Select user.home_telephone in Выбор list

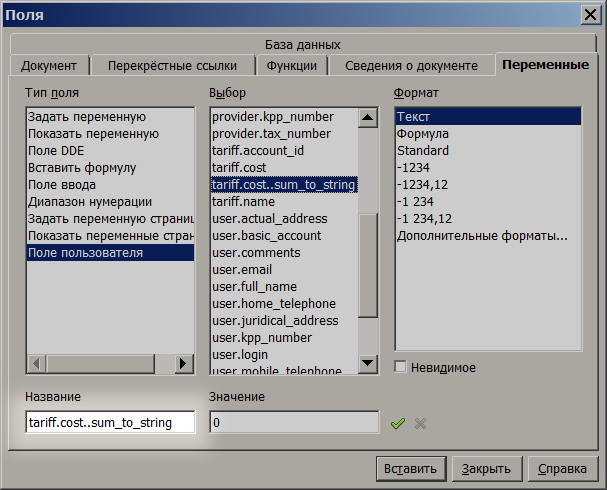(x=285, y=304)
